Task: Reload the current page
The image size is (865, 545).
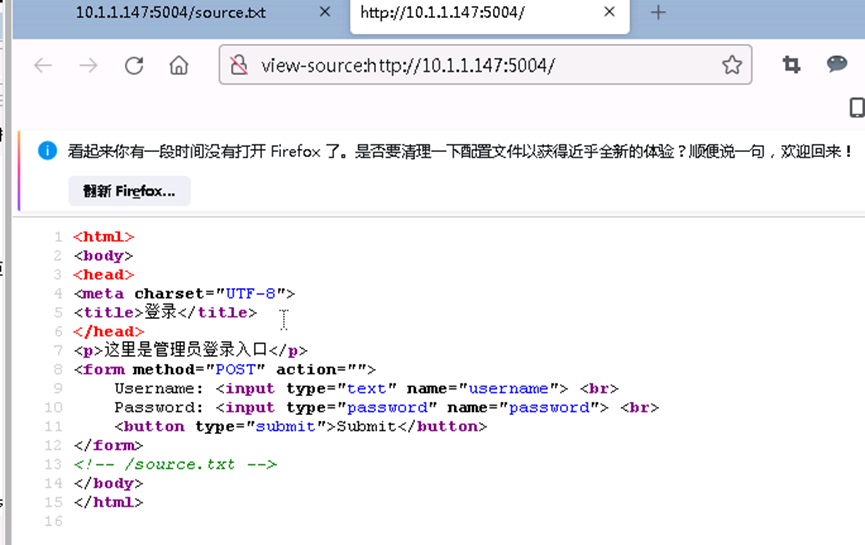Action: point(134,66)
